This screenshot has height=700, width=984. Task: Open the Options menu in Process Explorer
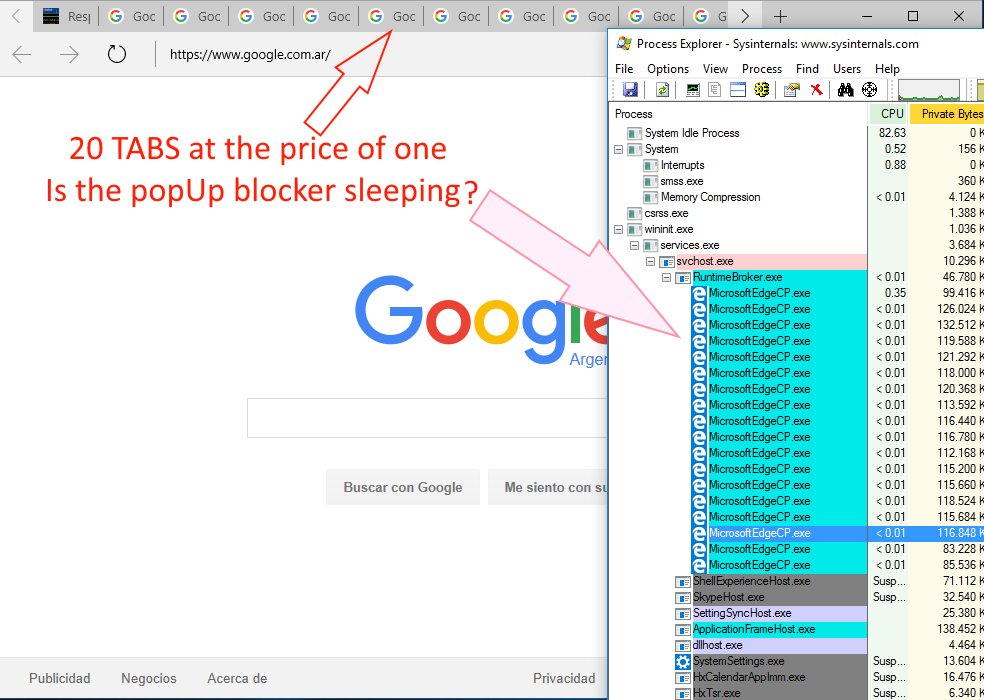[x=668, y=68]
